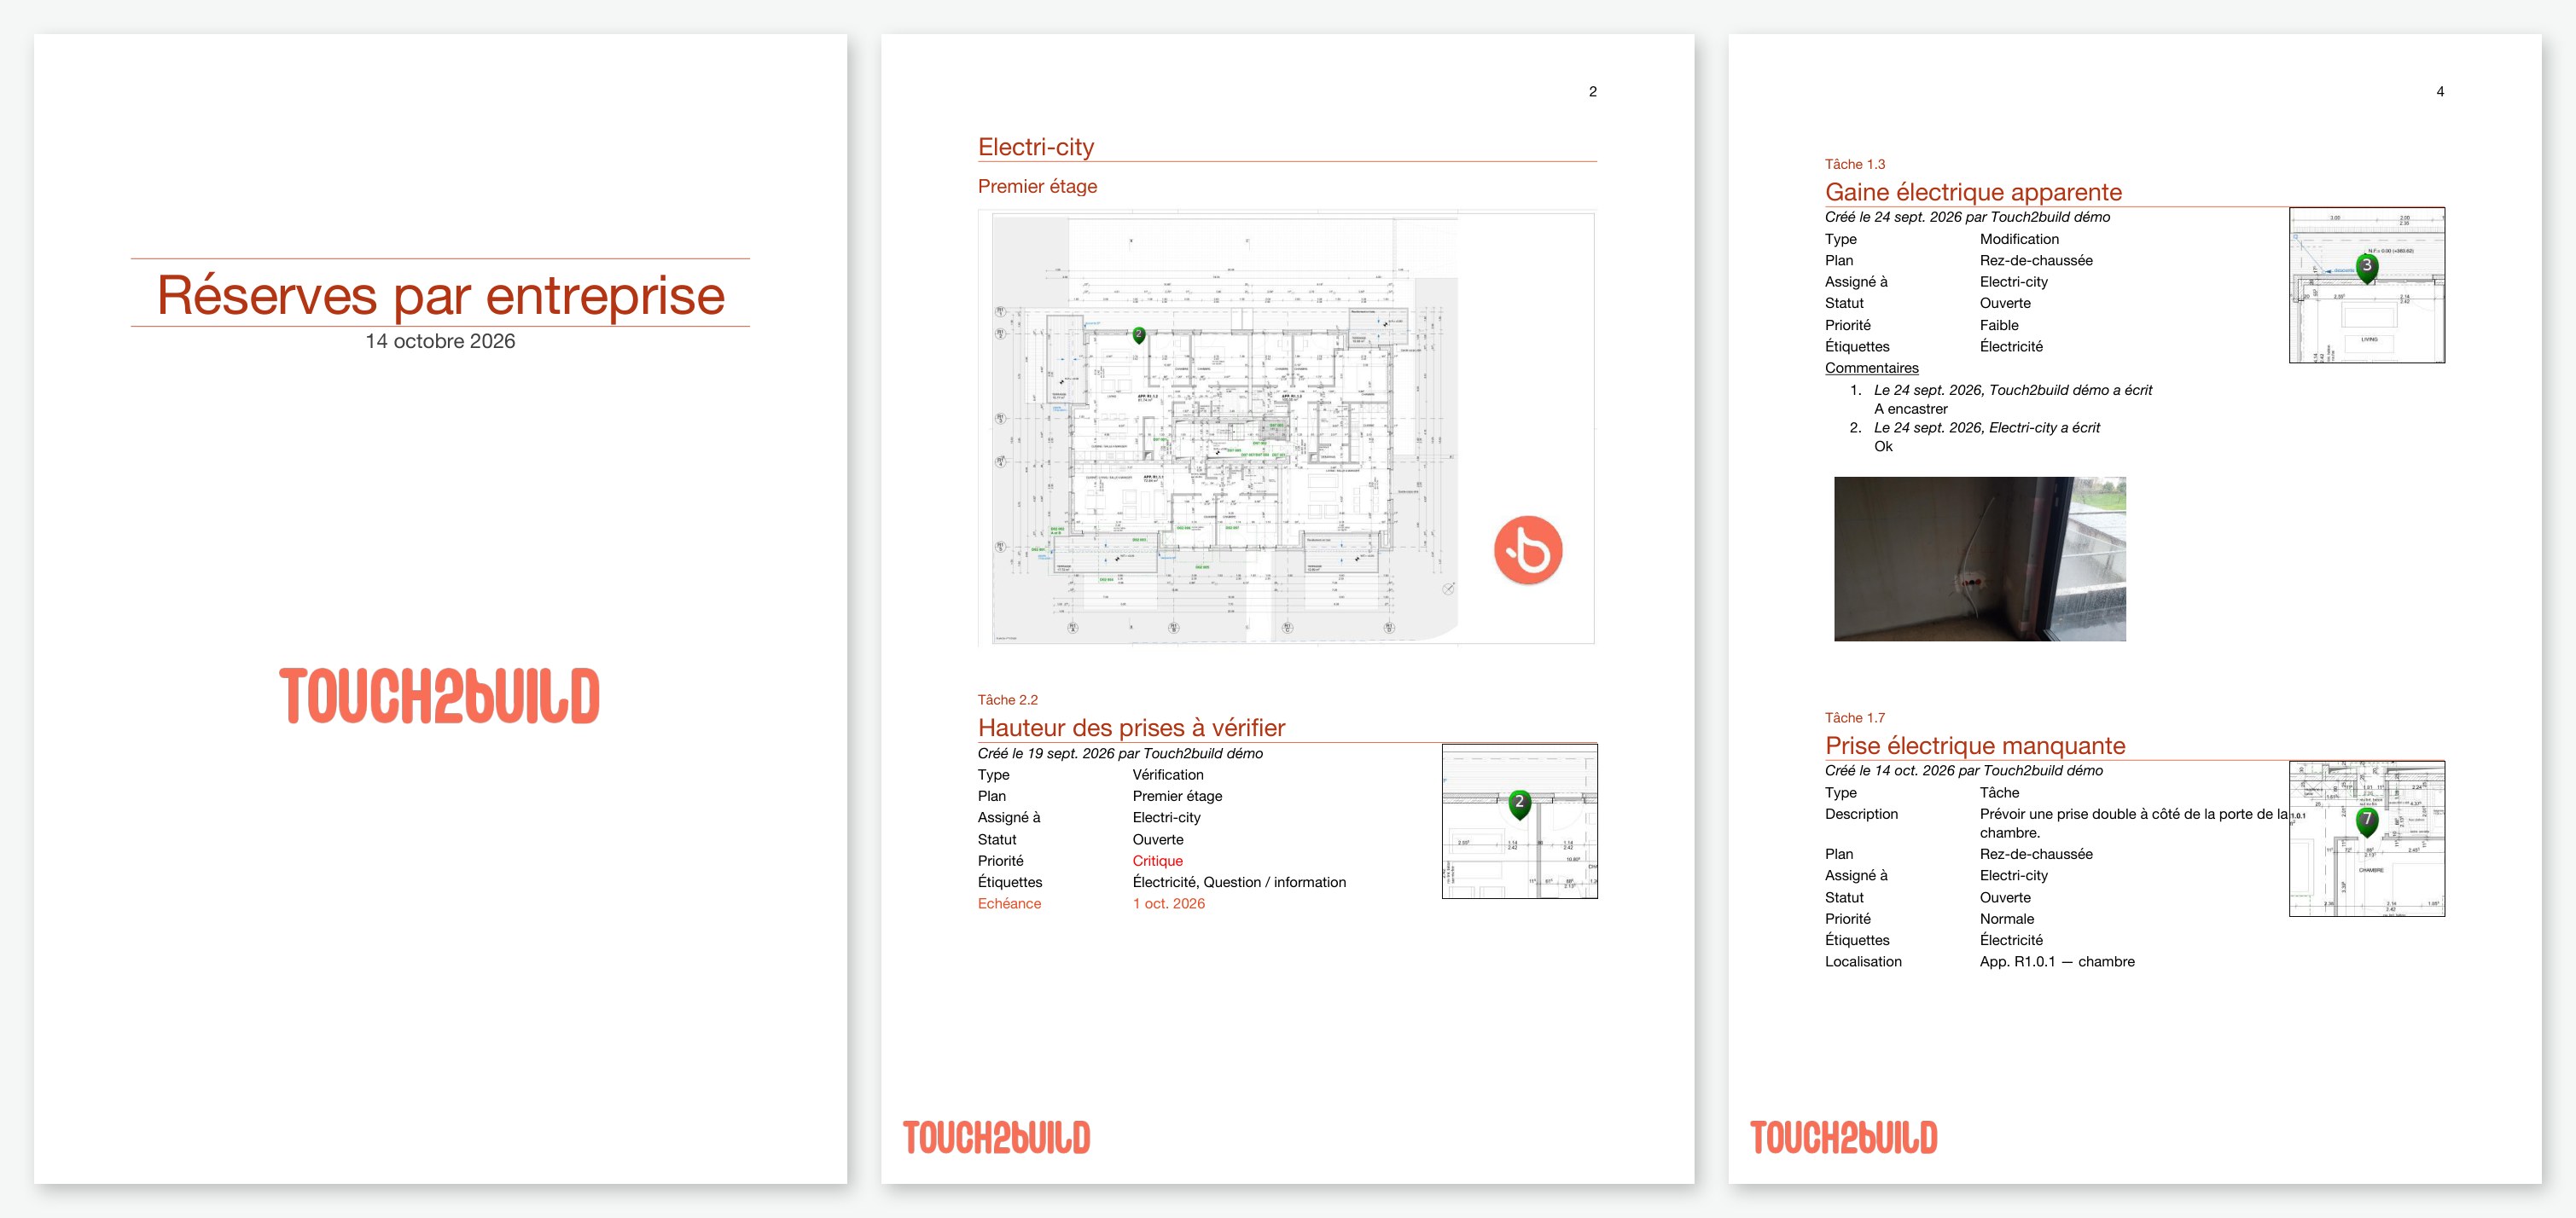The image size is (2576, 1218).
Task: Click the Touch2build logo on the cover page
Action: [x=439, y=696]
